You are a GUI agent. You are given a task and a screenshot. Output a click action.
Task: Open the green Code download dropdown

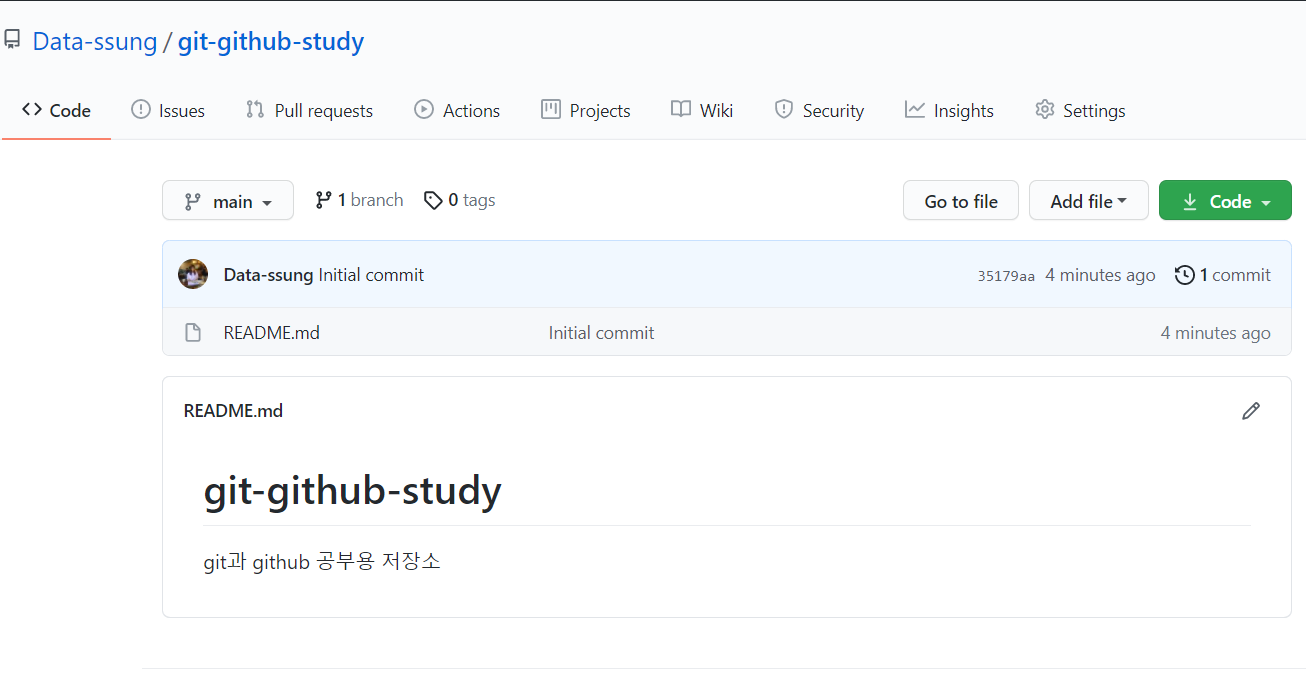(1225, 201)
